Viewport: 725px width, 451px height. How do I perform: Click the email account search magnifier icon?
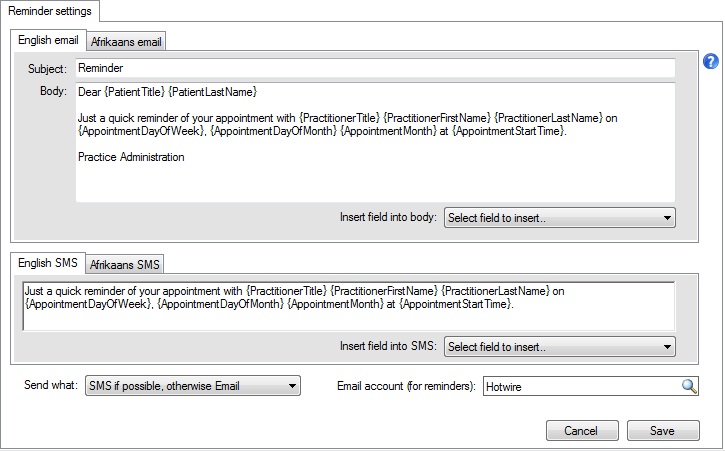(689, 386)
